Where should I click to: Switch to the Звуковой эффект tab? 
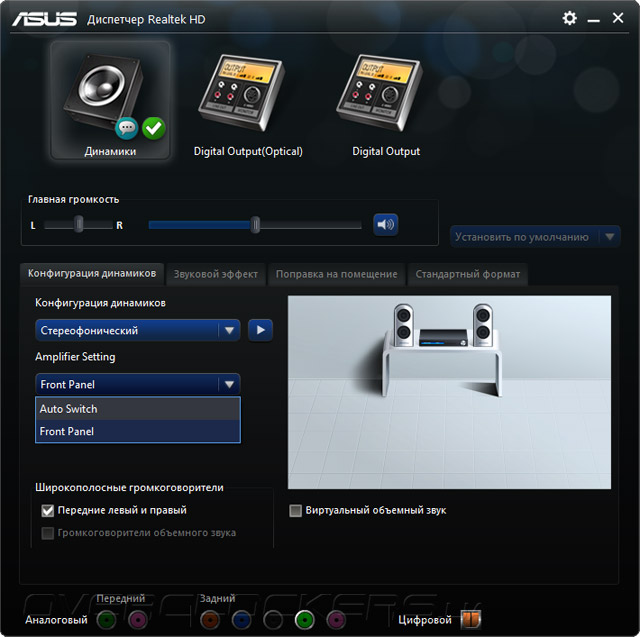tap(216, 274)
